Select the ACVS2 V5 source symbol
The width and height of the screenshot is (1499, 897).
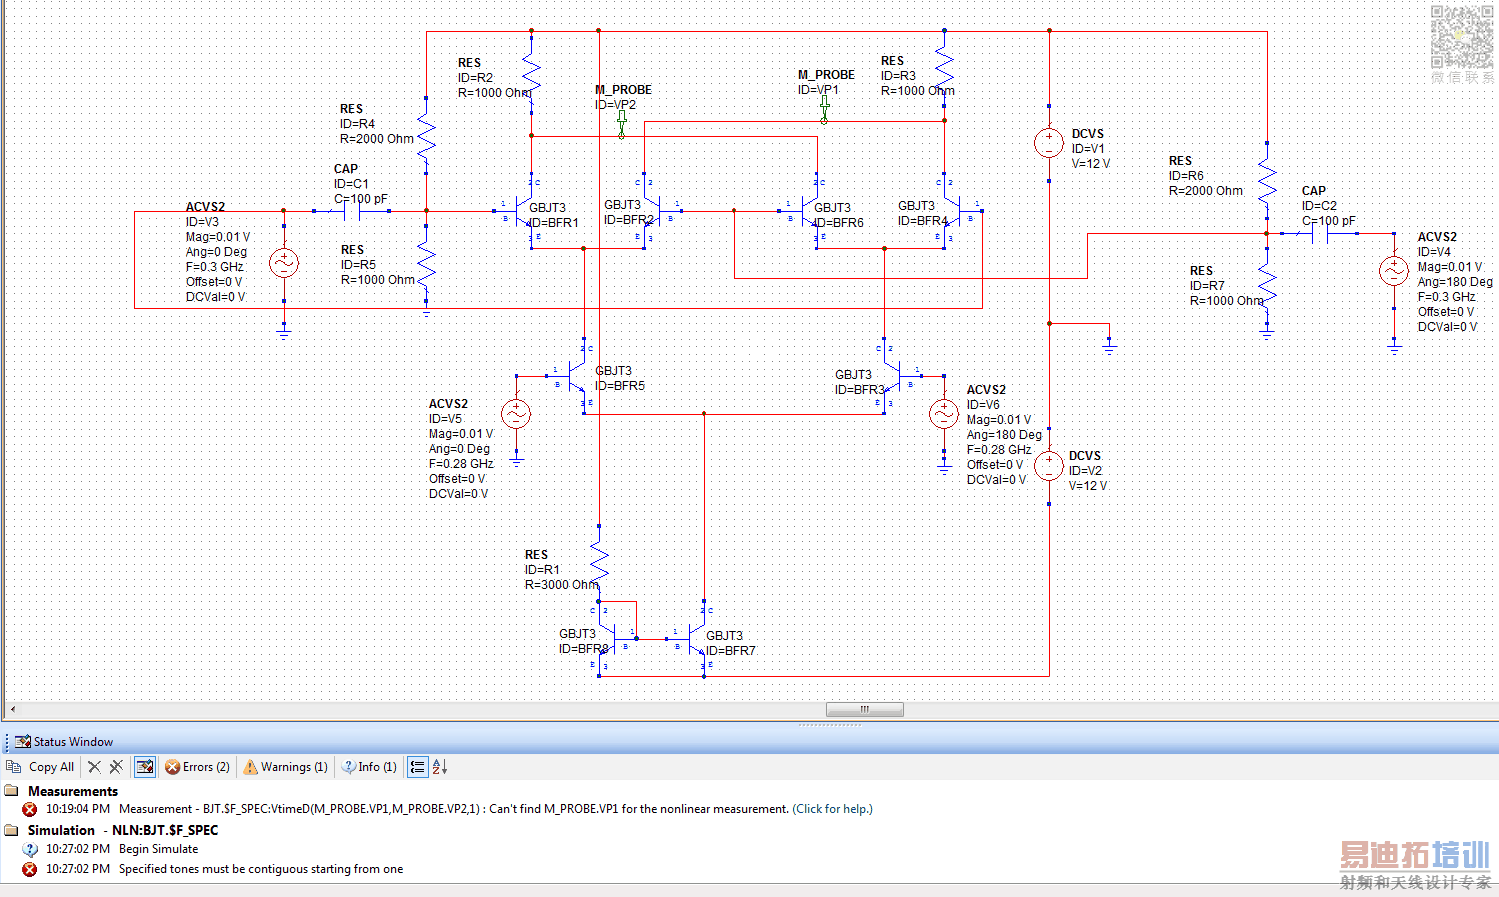[x=516, y=414]
